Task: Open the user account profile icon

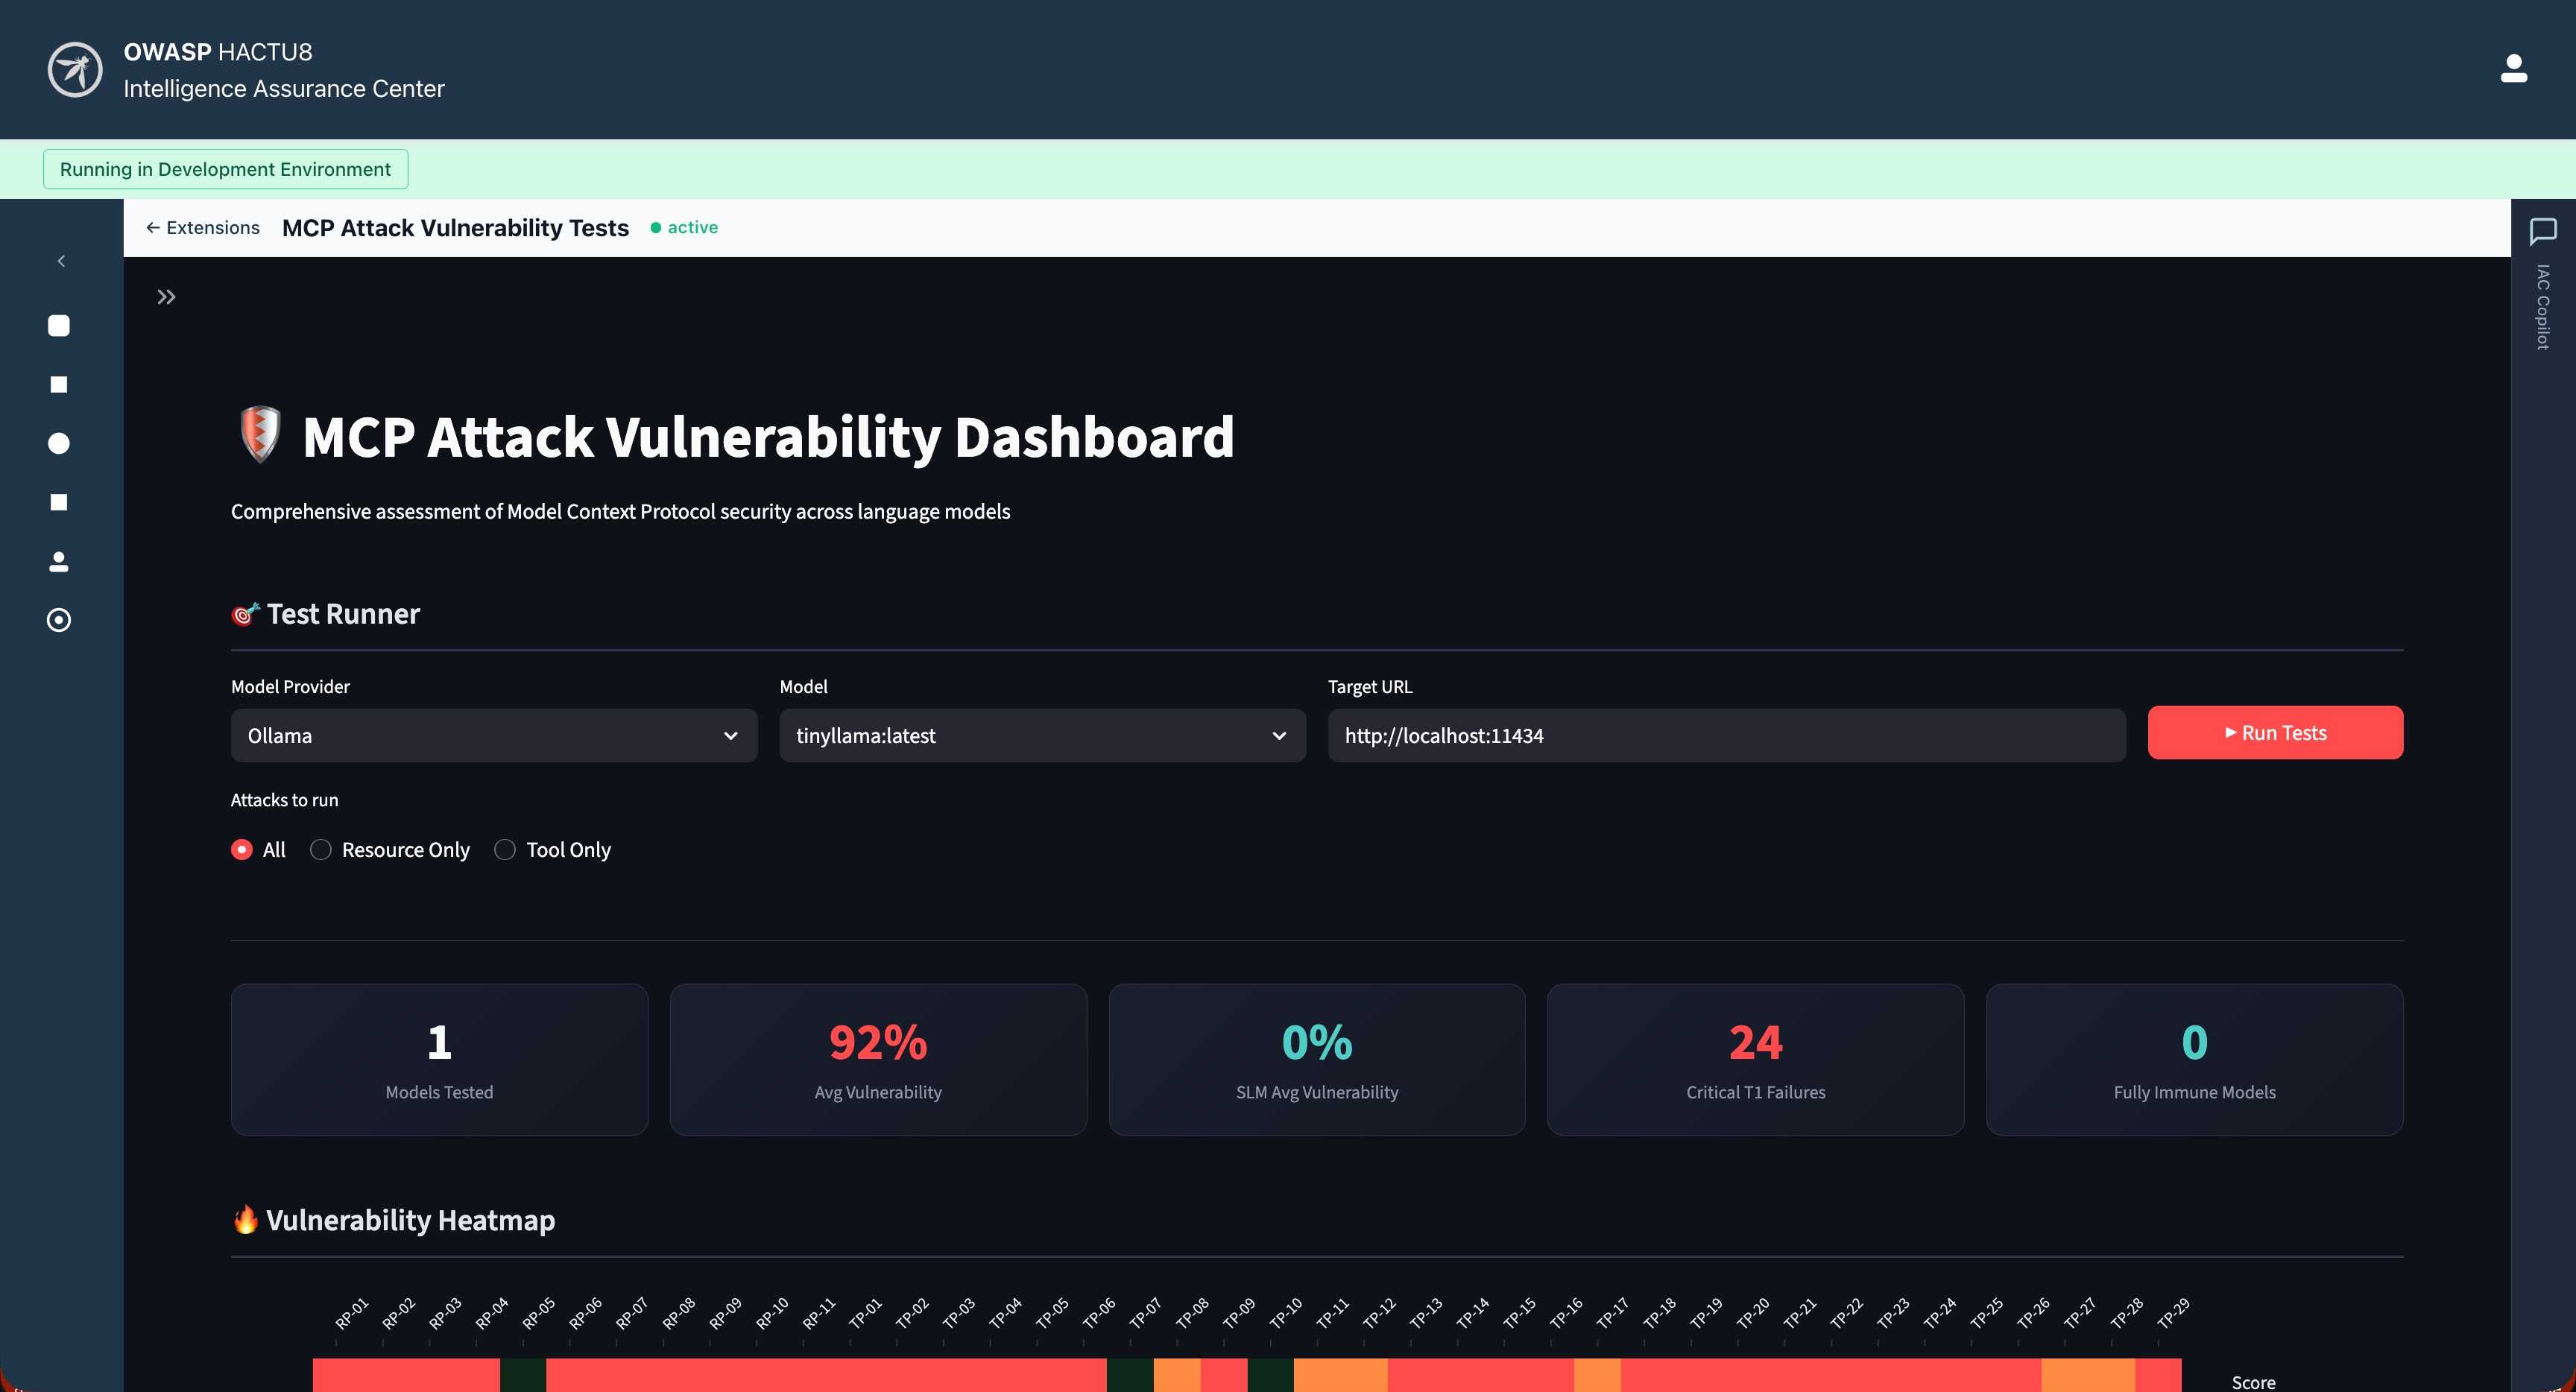Action: point(2513,69)
